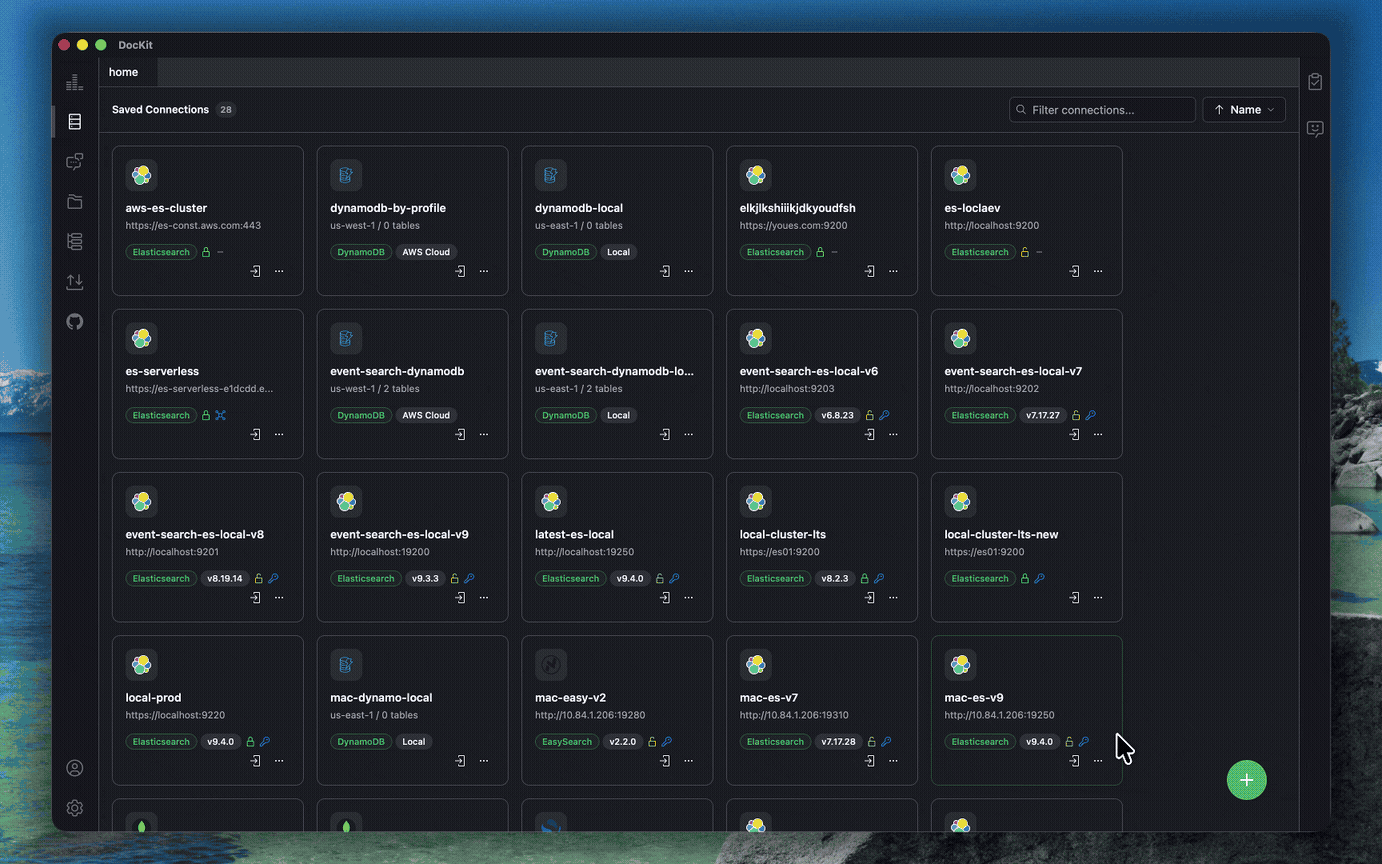The width and height of the screenshot is (1382, 864).
Task: Click the http://localhost:19250 address on latest-es-local
Action: (x=584, y=552)
